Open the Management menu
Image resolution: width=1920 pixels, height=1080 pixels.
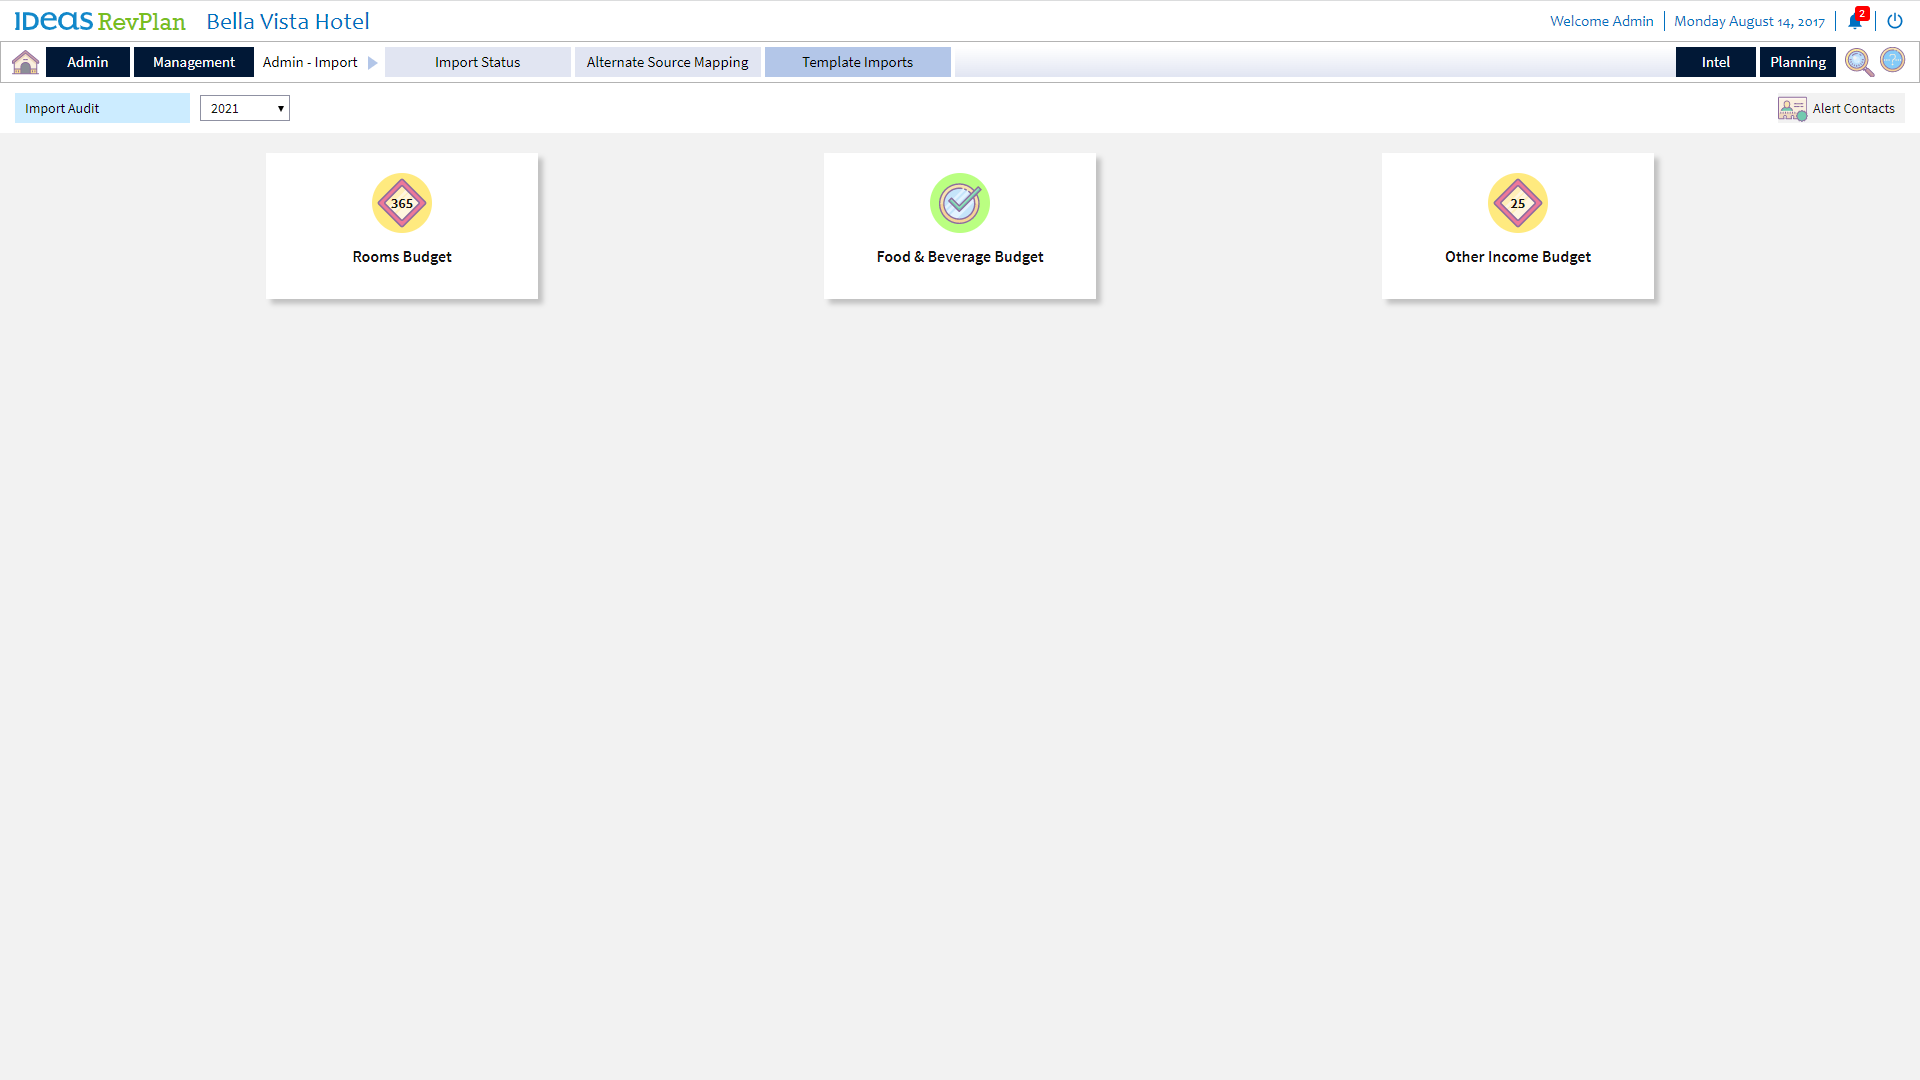(x=194, y=62)
